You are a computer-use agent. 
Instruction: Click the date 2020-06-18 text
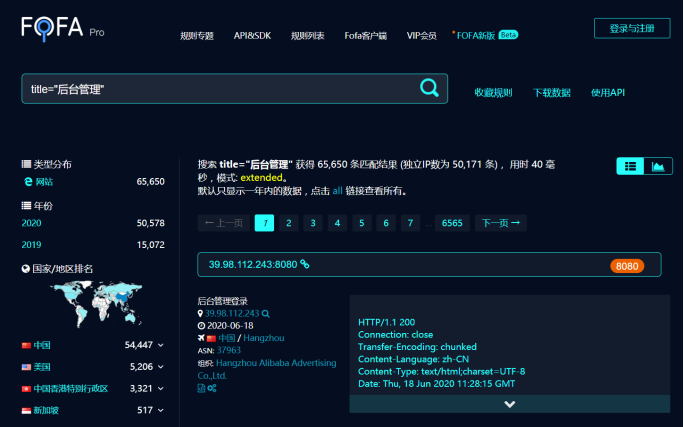click(x=230, y=326)
